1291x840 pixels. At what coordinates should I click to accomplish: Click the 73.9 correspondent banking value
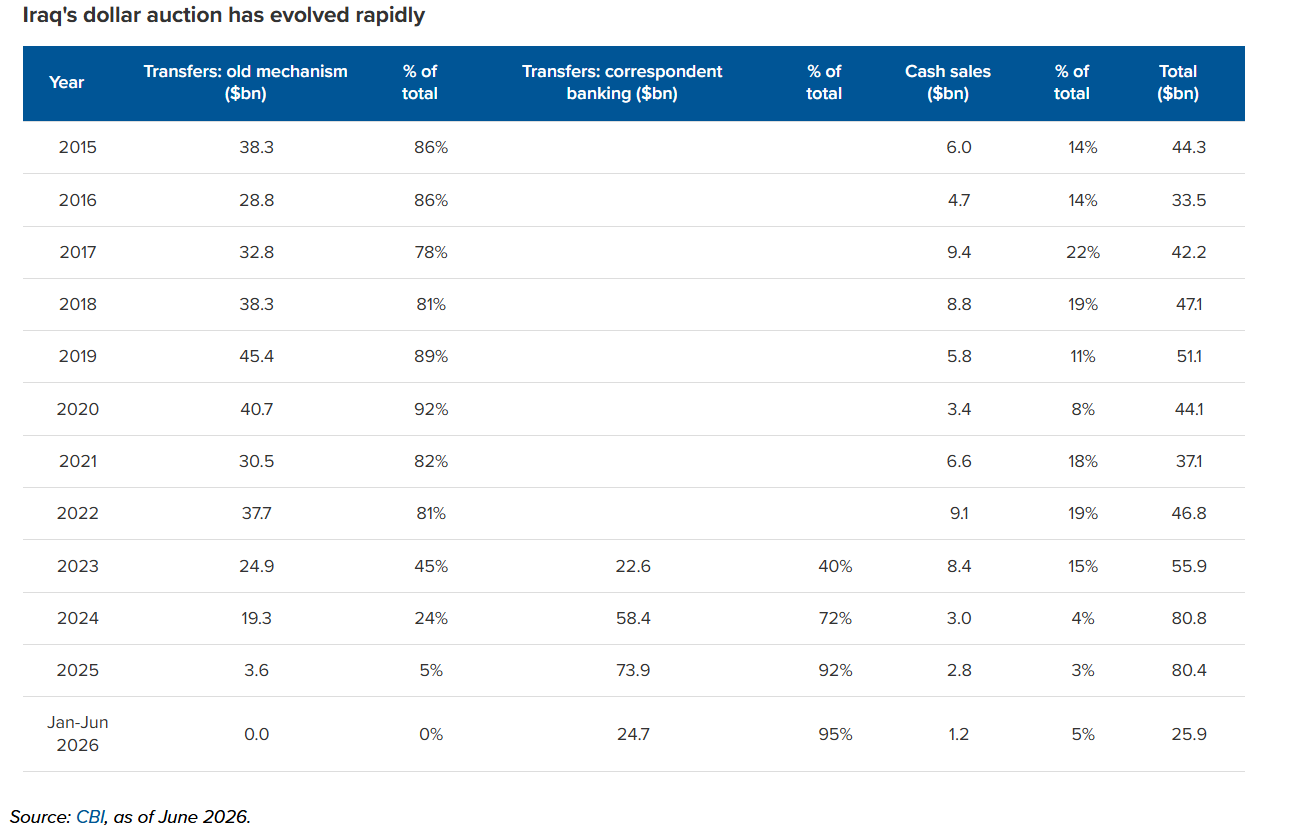[634, 671]
